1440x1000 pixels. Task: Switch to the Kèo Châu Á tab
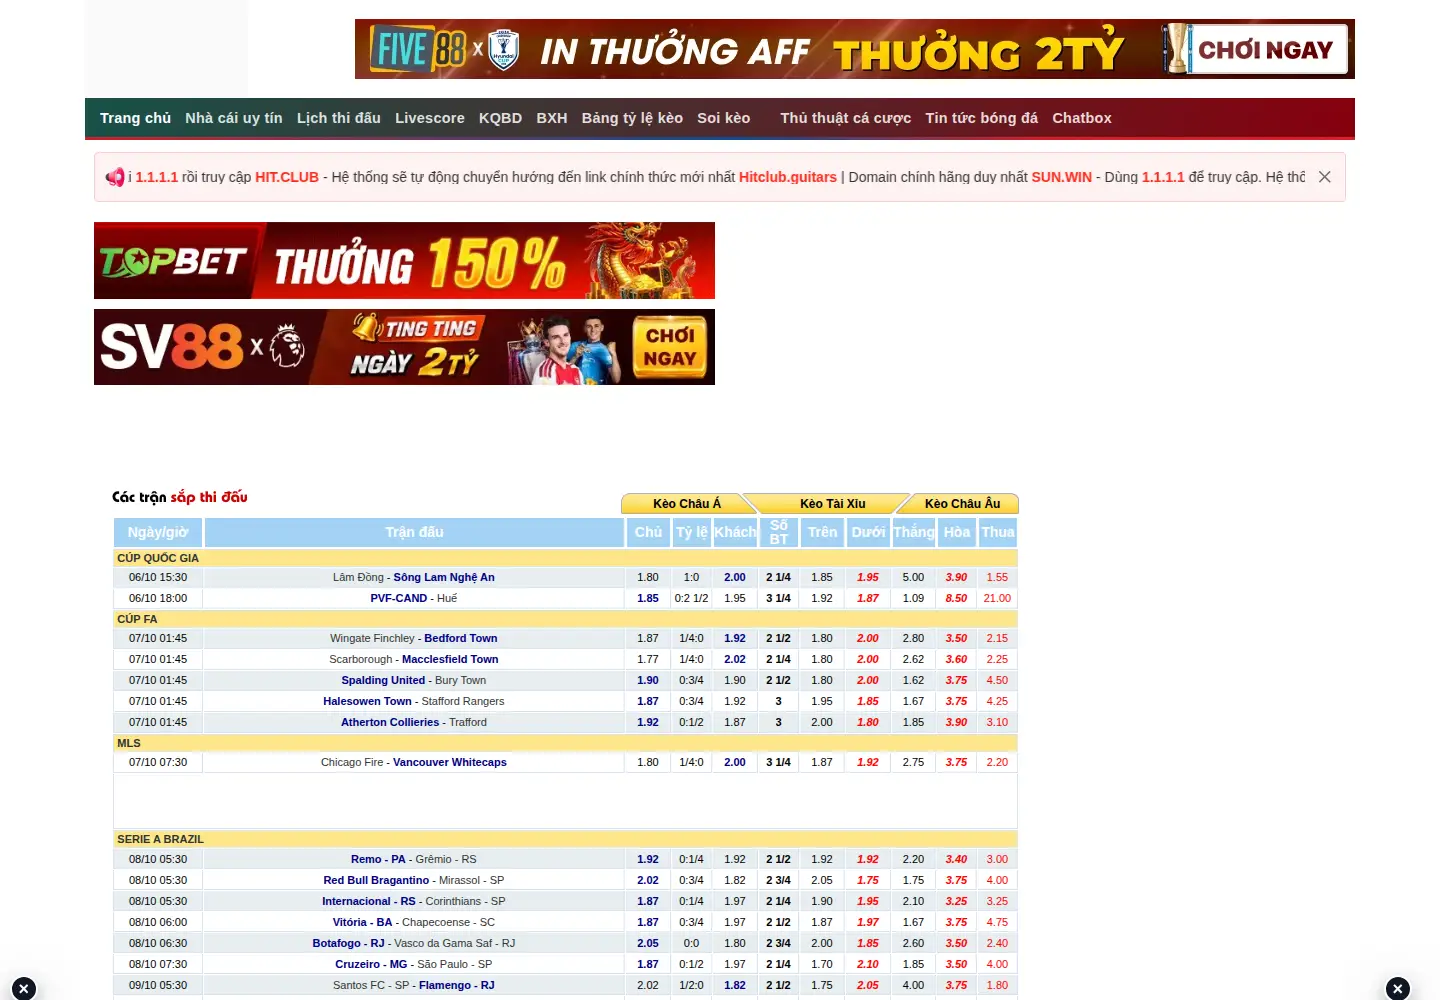(686, 504)
